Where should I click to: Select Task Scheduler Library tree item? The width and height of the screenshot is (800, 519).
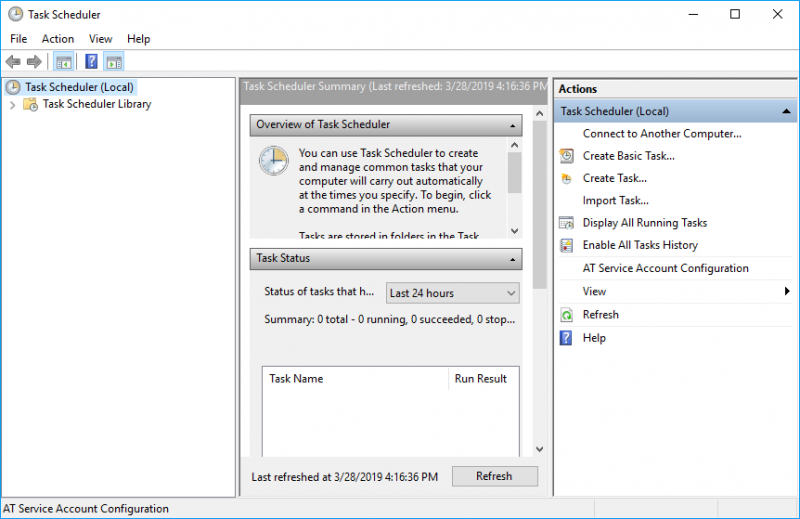tap(97, 104)
